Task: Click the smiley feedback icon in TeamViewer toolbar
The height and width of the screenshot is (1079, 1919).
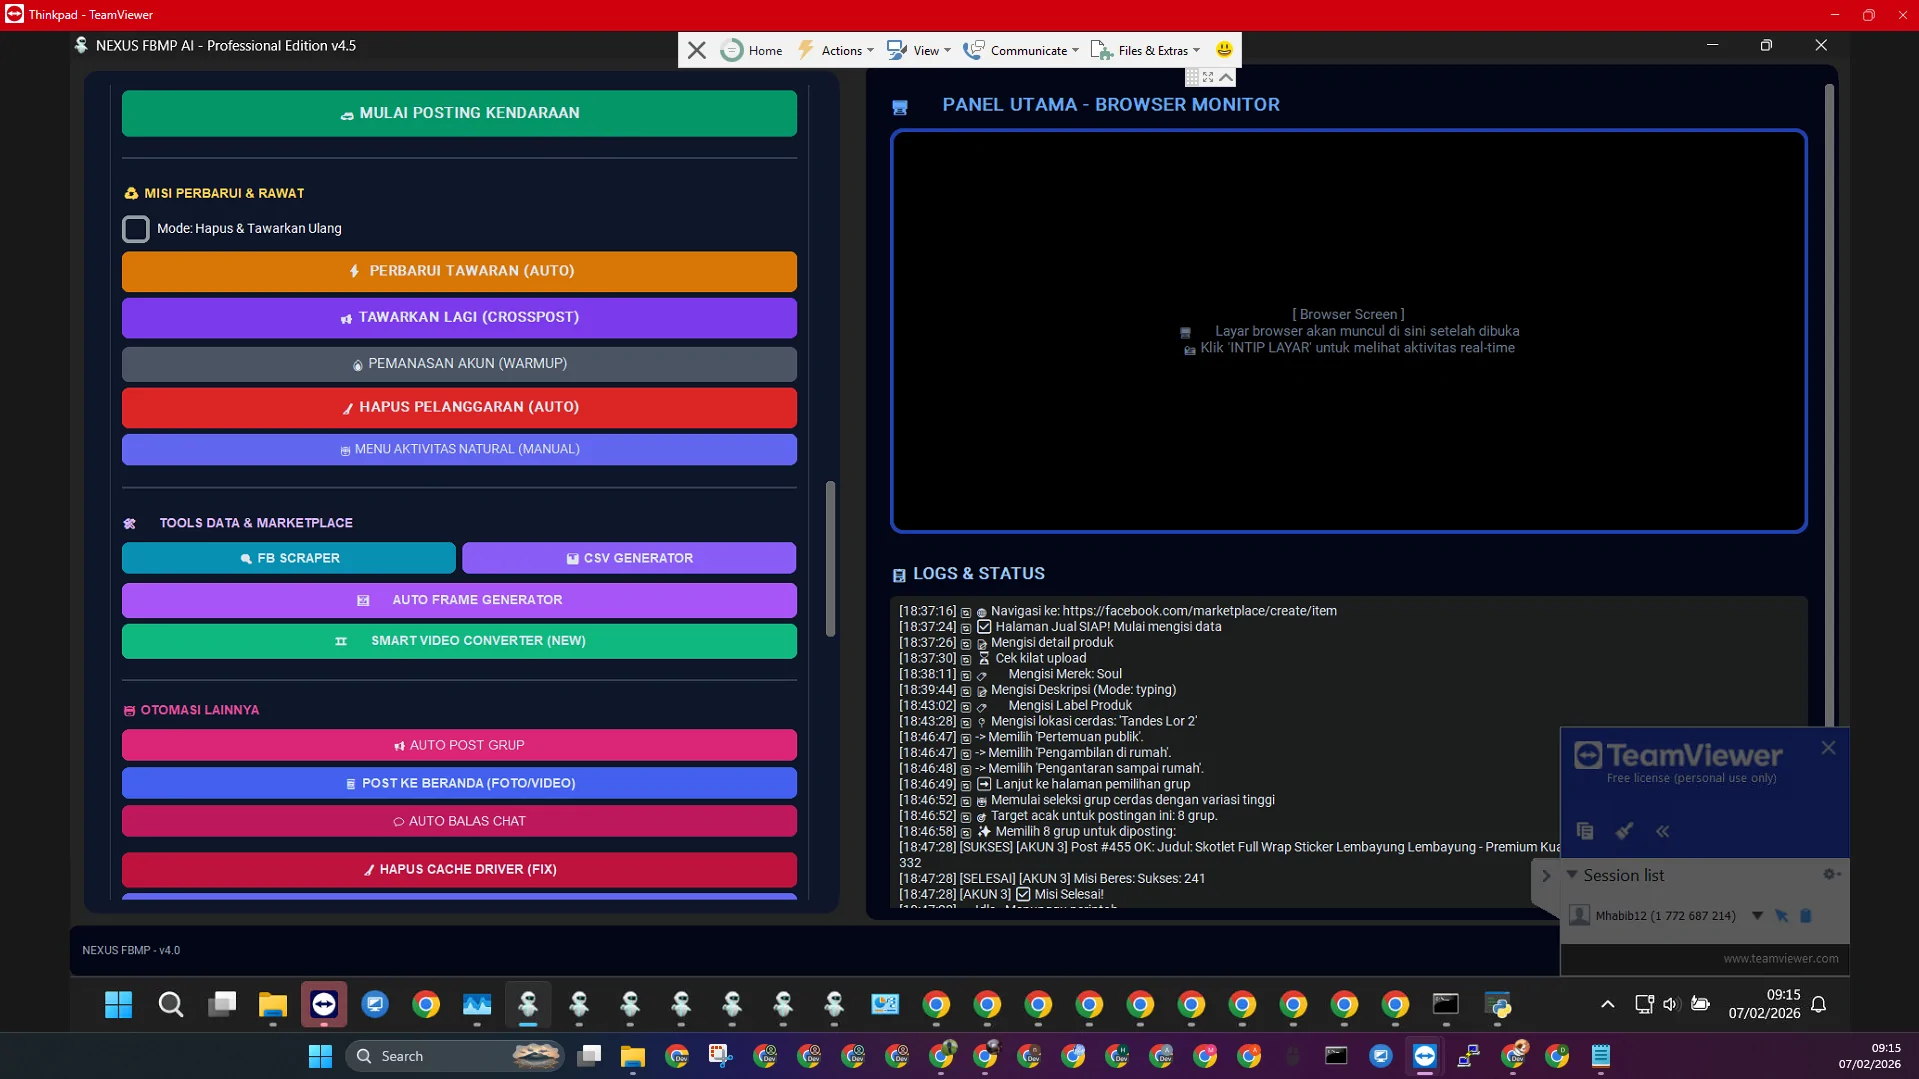Action: tap(1224, 50)
